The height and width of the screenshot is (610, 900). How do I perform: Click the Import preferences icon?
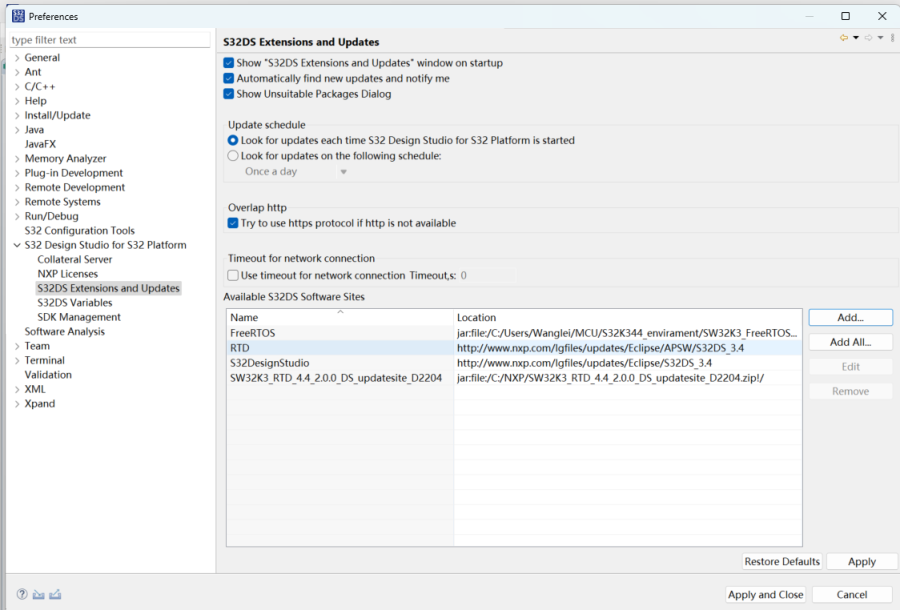[x=38, y=594]
